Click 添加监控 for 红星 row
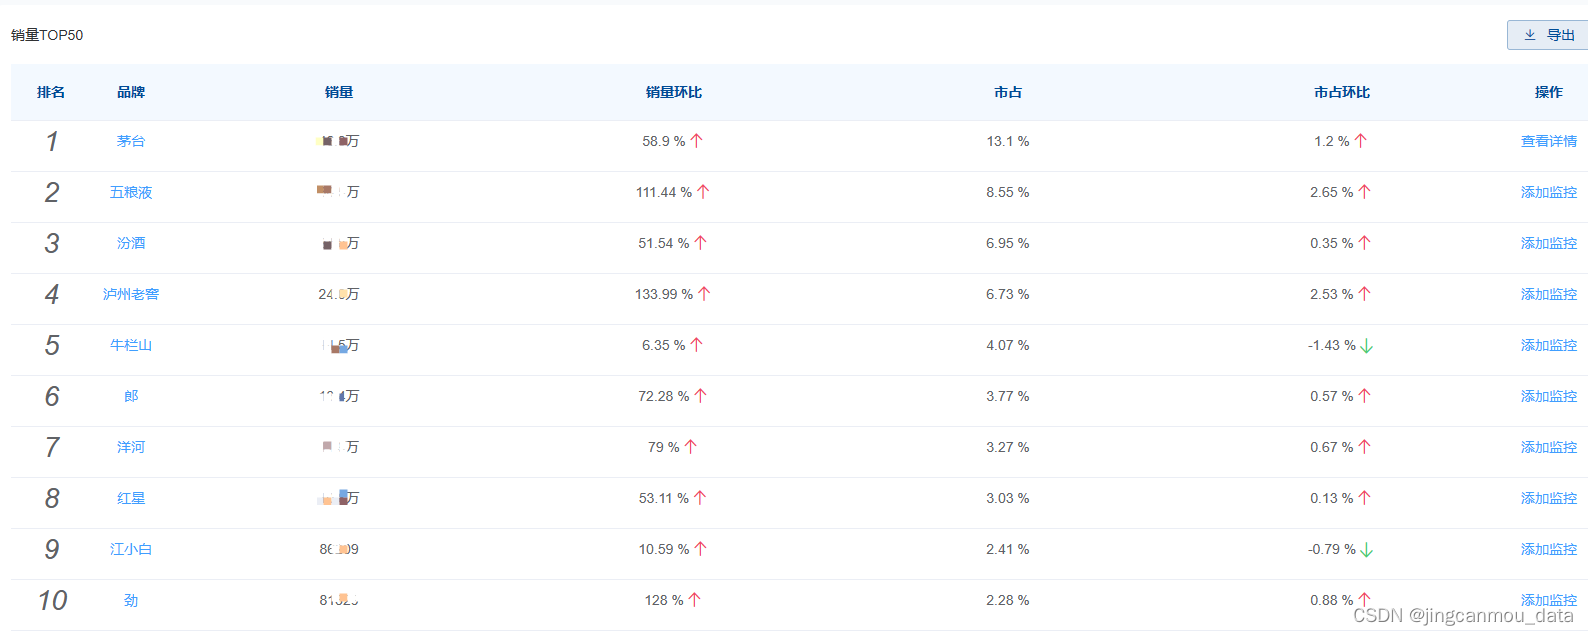 [1549, 498]
